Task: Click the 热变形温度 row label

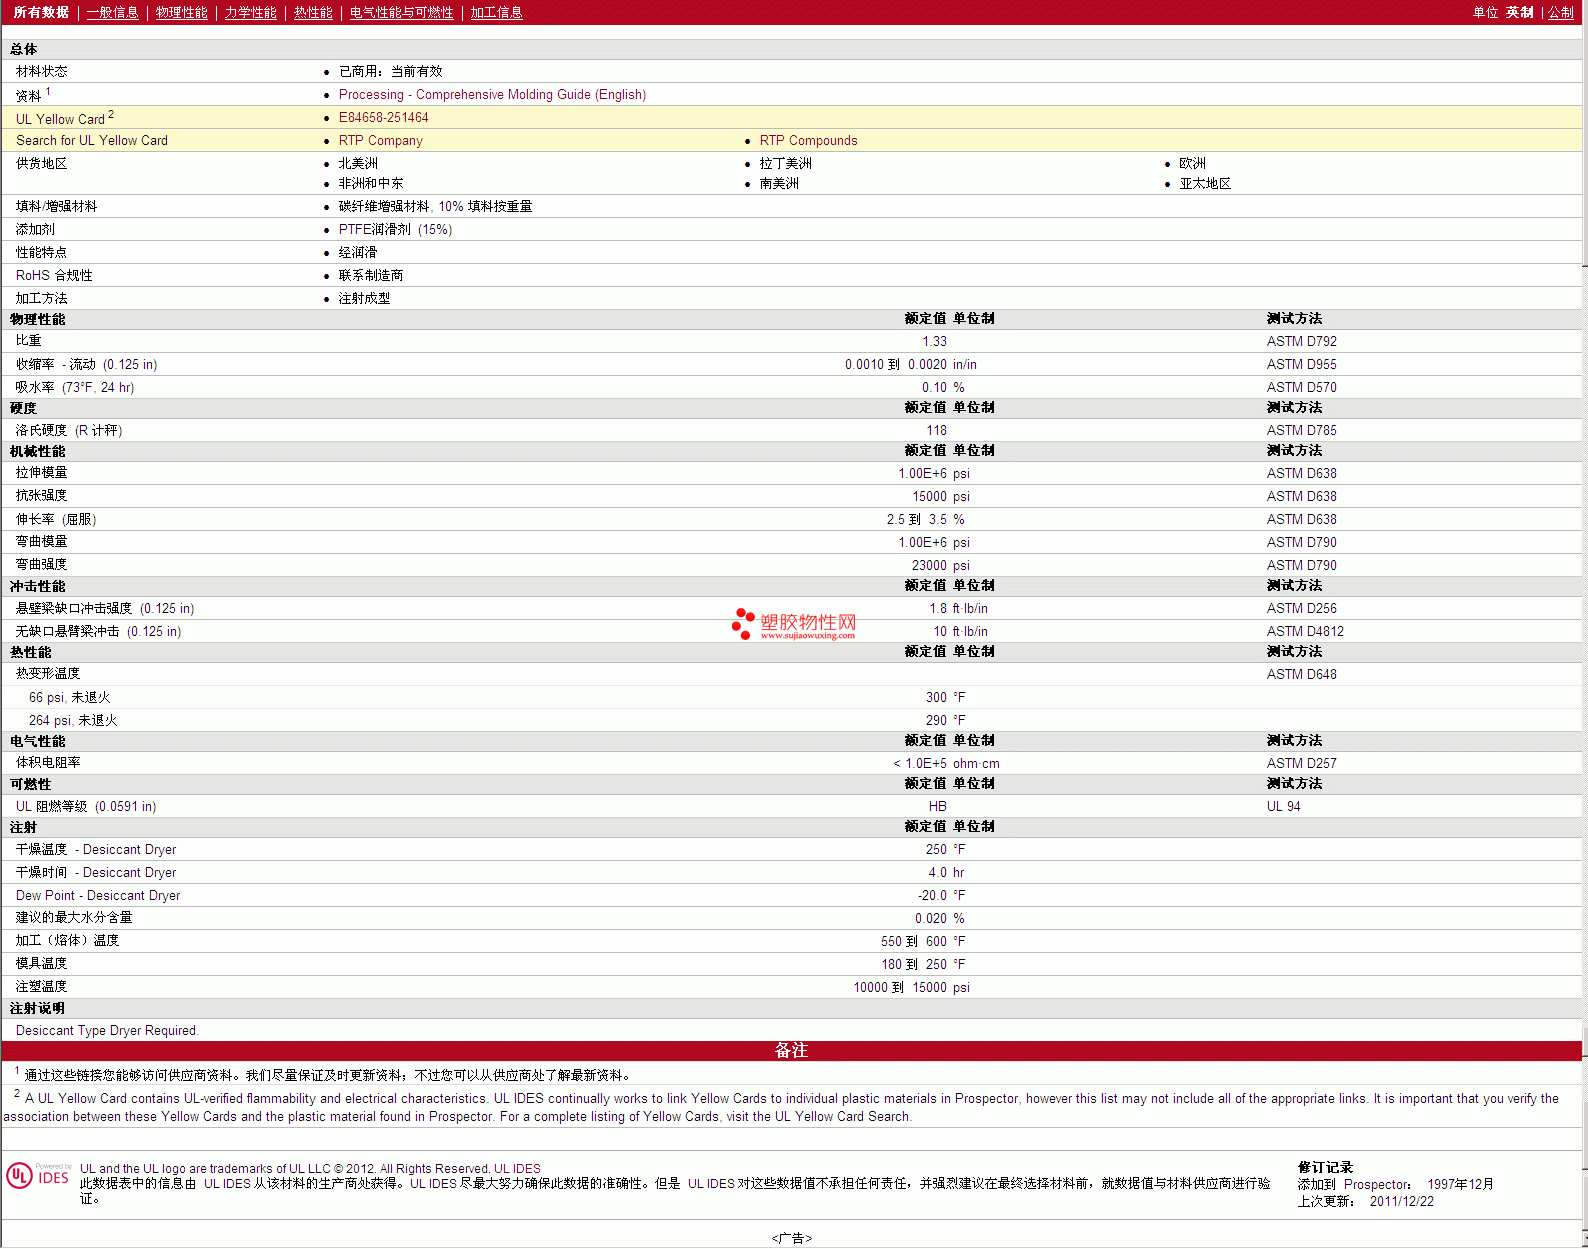Action: 48,673
